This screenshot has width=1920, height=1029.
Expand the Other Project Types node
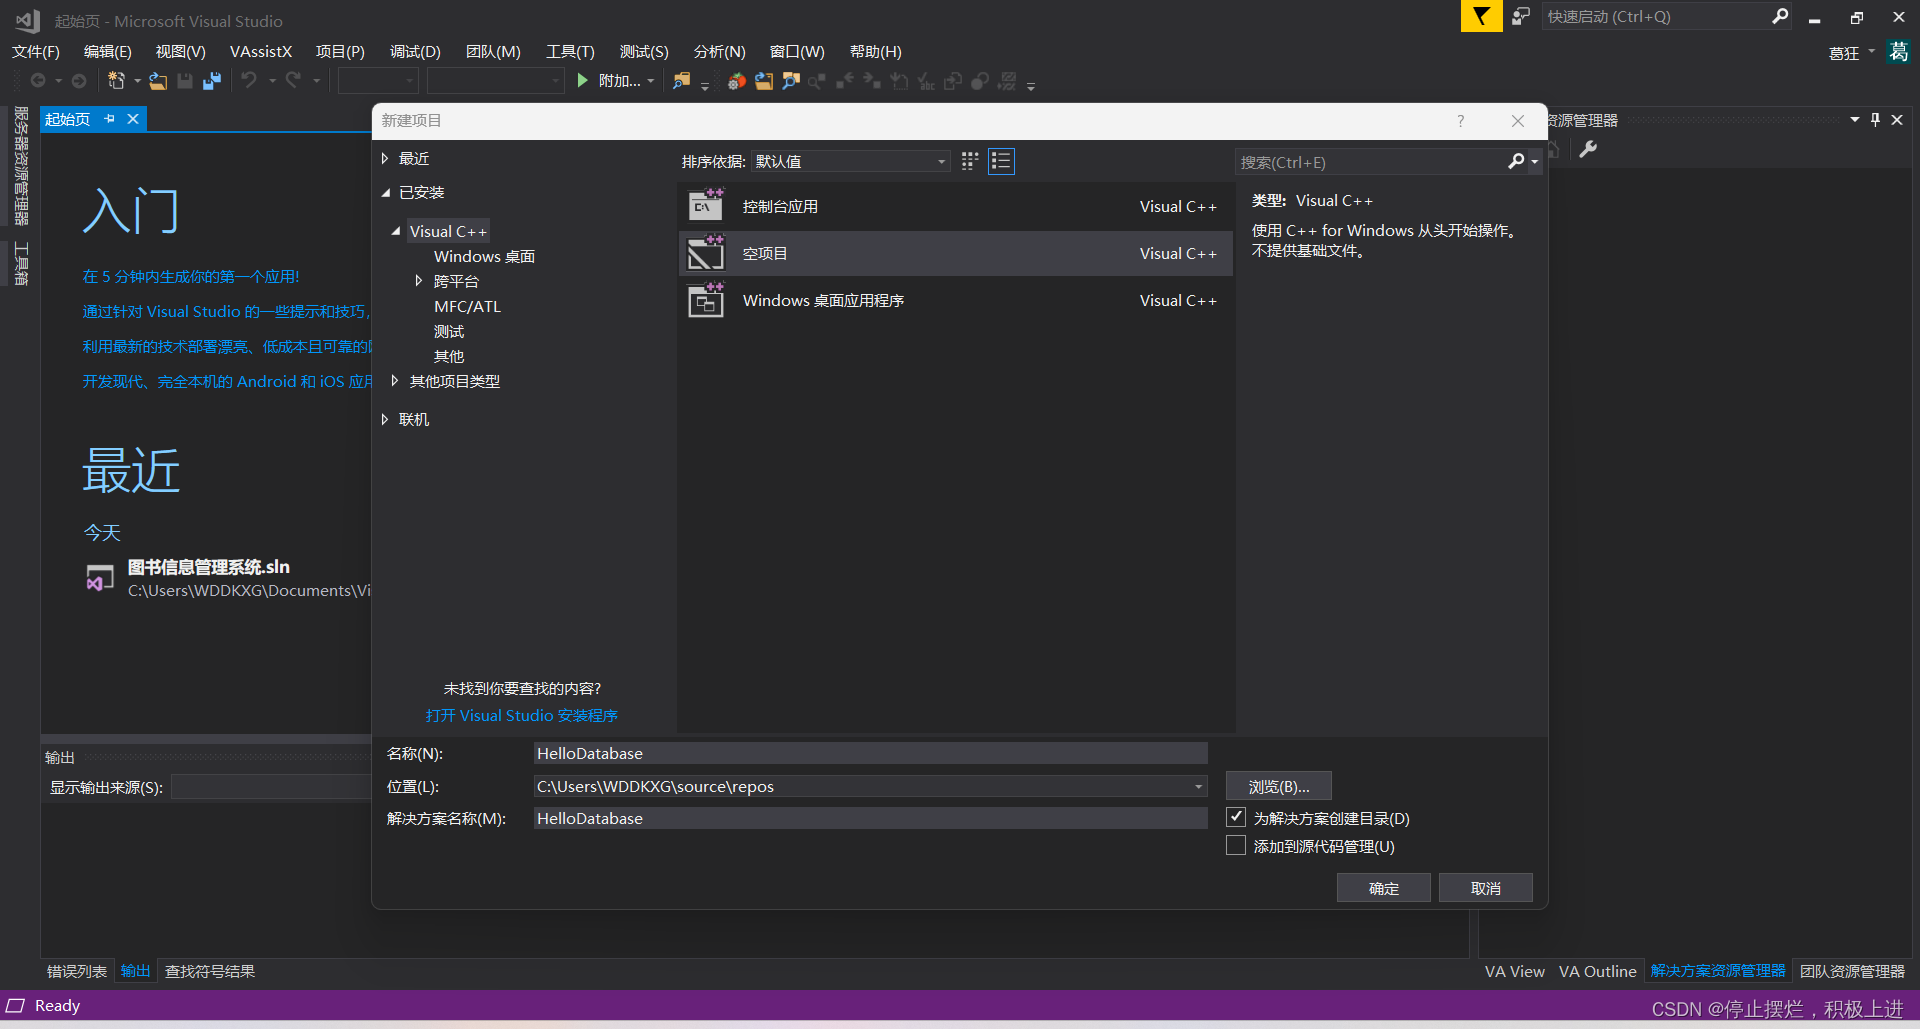tap(395, 381)
